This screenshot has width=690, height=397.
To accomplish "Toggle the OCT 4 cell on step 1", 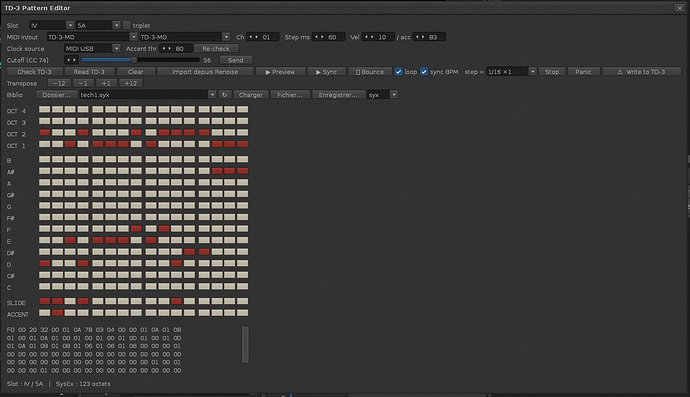I will pyautogui.click(x=44, y=109).
